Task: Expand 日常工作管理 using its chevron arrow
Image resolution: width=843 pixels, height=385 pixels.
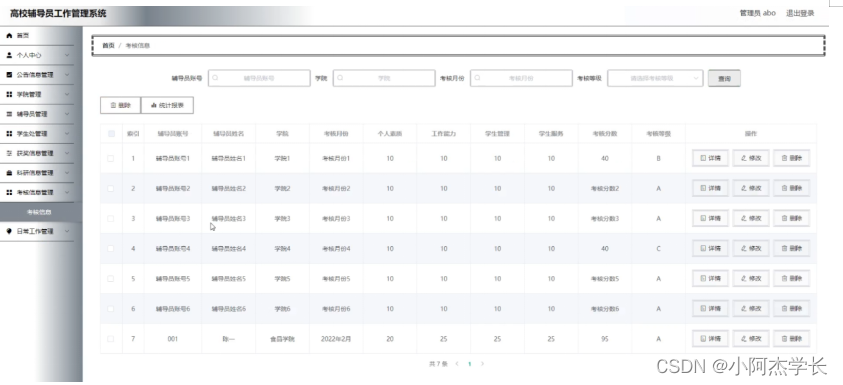Action: click(x=67, y=231)
